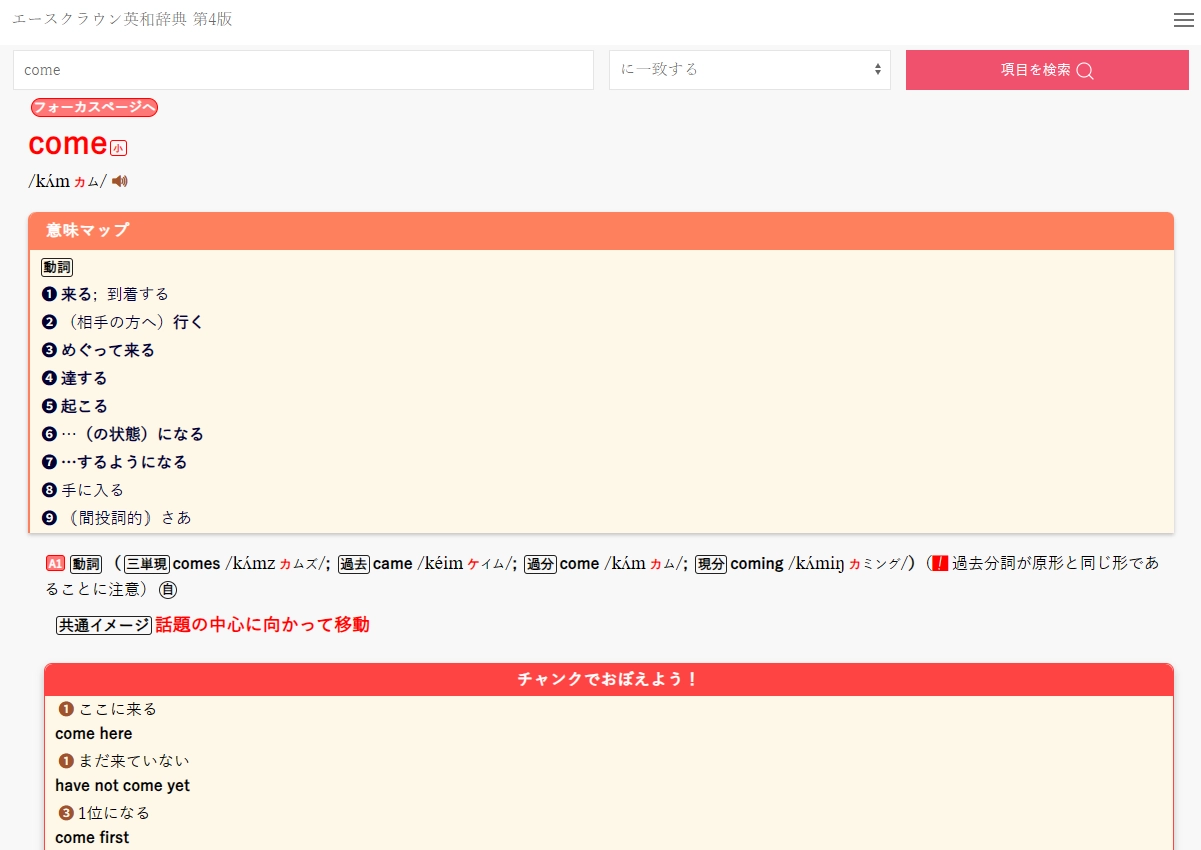Image resolution: width=1201 pixels, height=850 pixels.
Task: Click the 意味マップ panel header
Action: pos(601,231)
